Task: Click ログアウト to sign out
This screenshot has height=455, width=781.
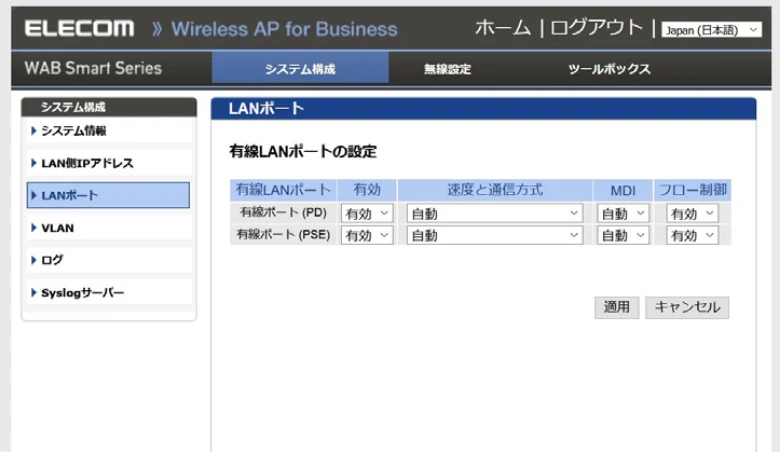Action: pyautogui.click(x=597, y=28)
